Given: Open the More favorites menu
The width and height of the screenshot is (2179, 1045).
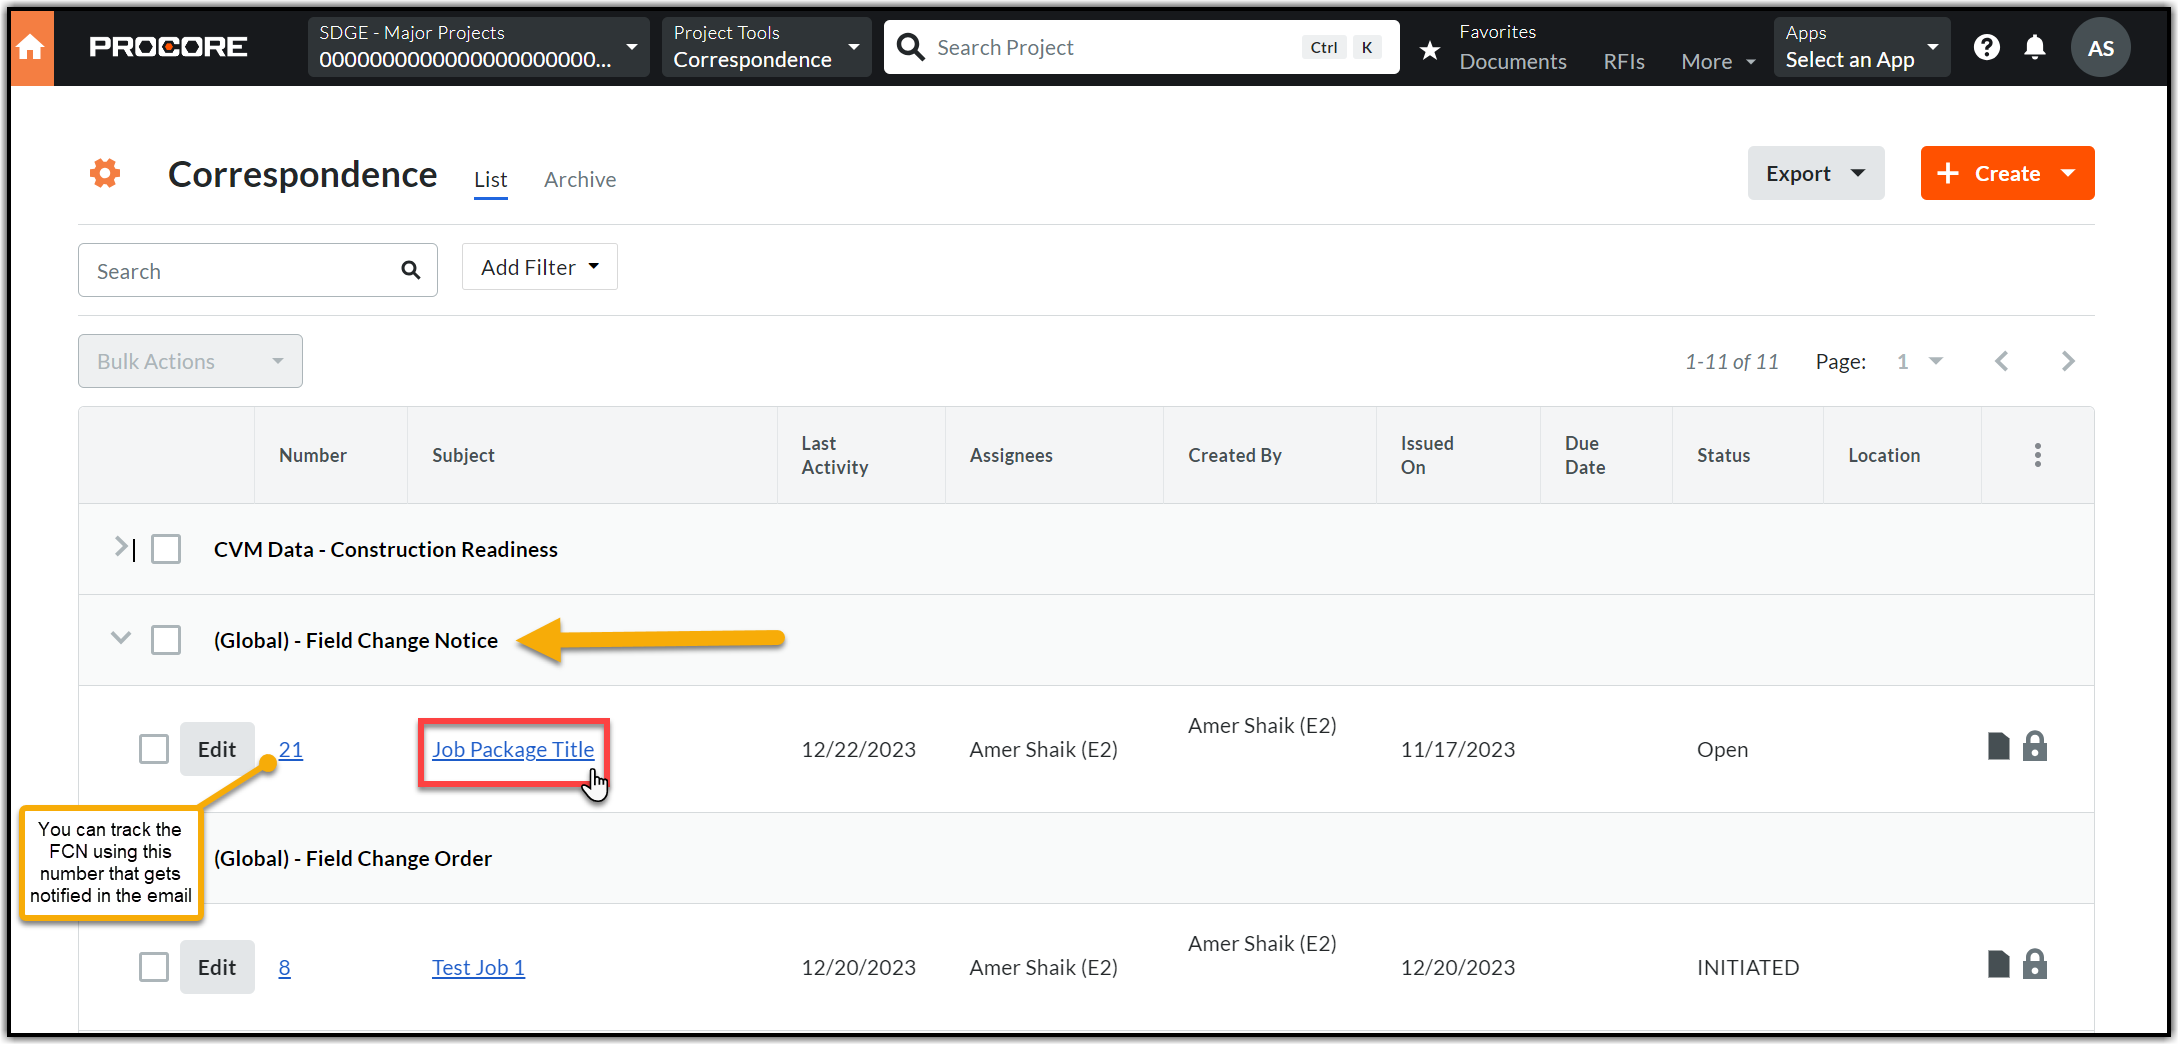Looking at the screenshot, I should [1717, 62].
